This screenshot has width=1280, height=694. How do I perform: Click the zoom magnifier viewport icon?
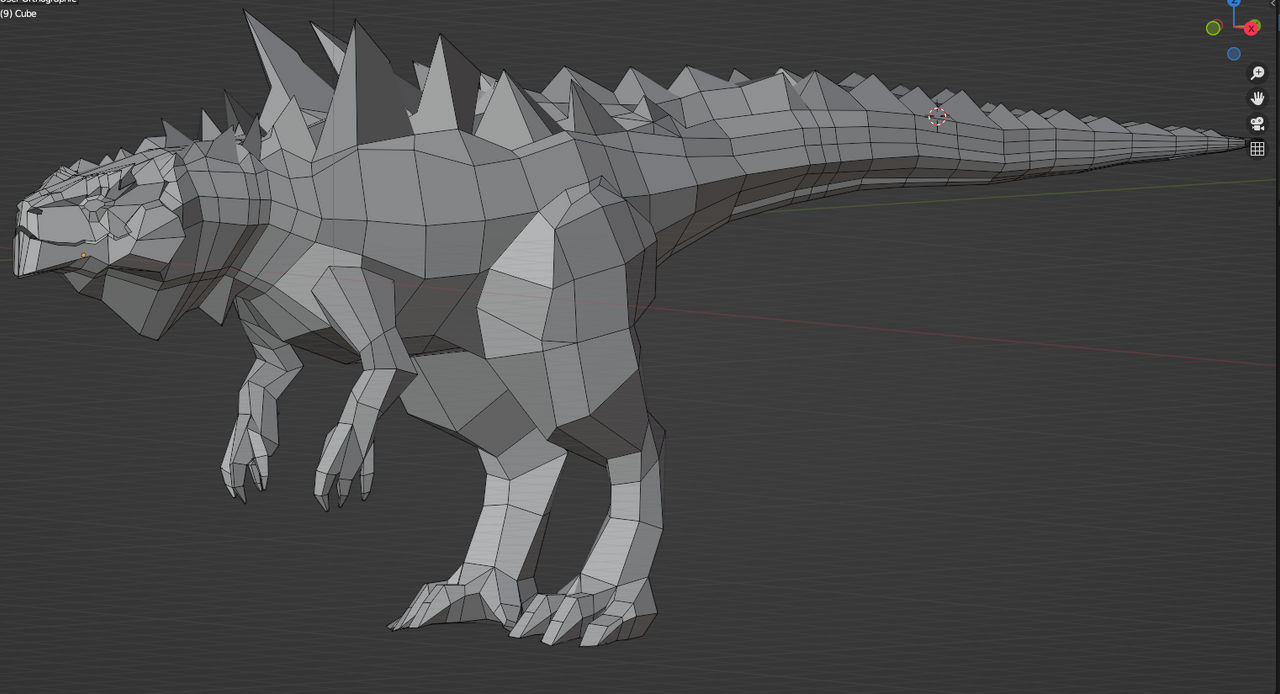point(1257,73)
